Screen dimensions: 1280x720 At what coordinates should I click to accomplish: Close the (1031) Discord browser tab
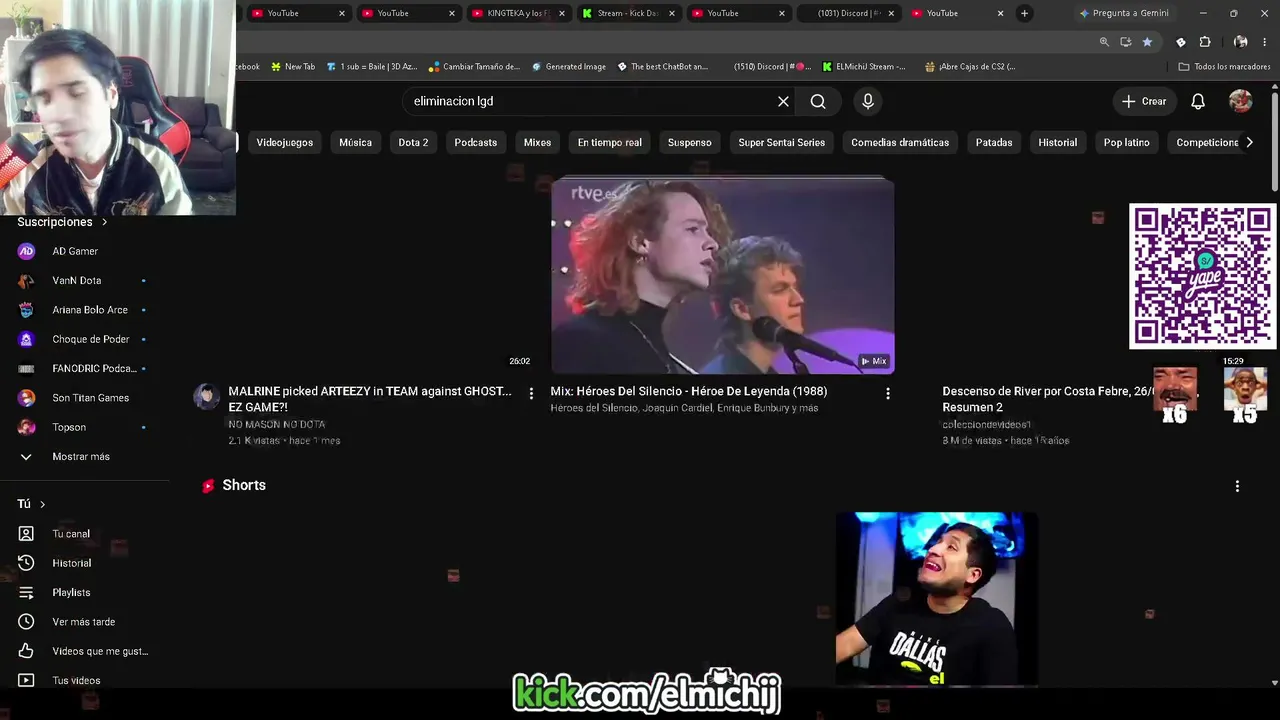pyautogui.click(x=891, y=13)
